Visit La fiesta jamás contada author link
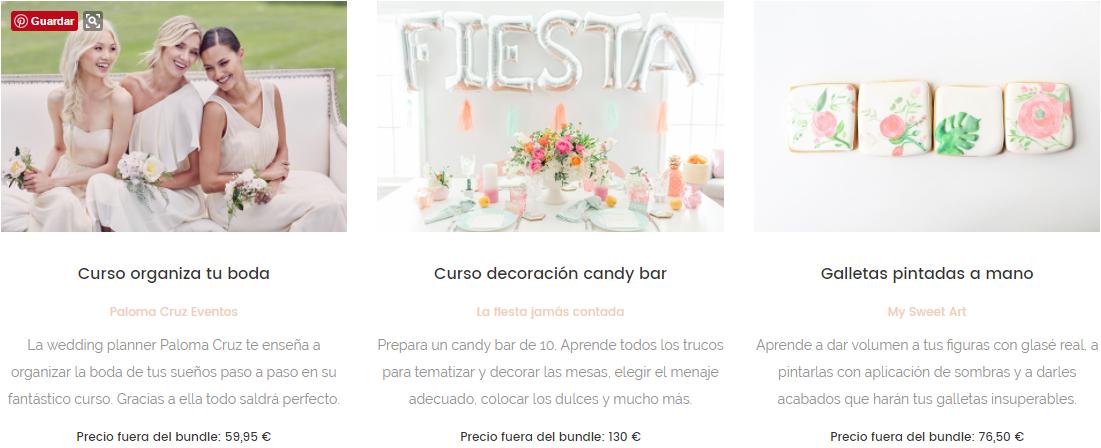Screen dimensions: 1101x448 tap(550, 311)
